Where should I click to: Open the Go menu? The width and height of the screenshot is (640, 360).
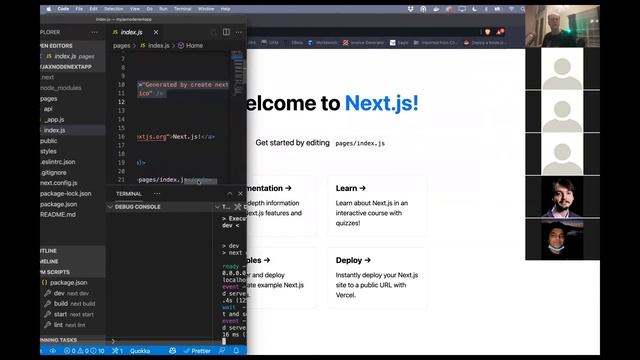click(x=150, y=9)
